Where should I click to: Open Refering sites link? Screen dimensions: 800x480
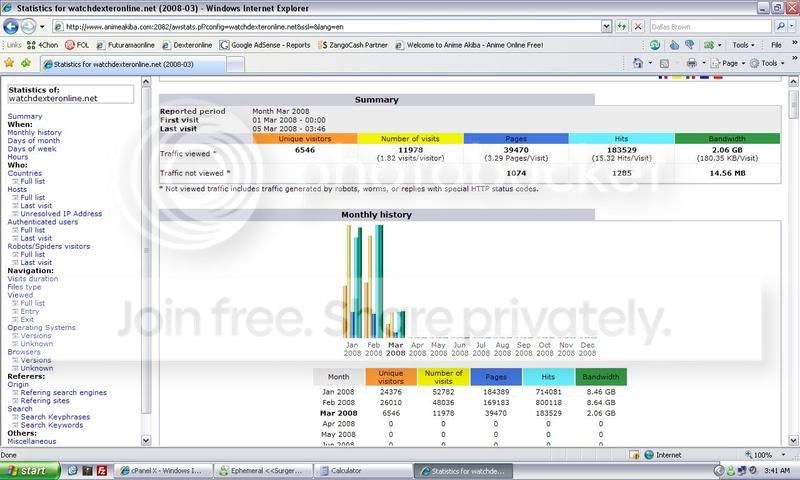(45, 400)
